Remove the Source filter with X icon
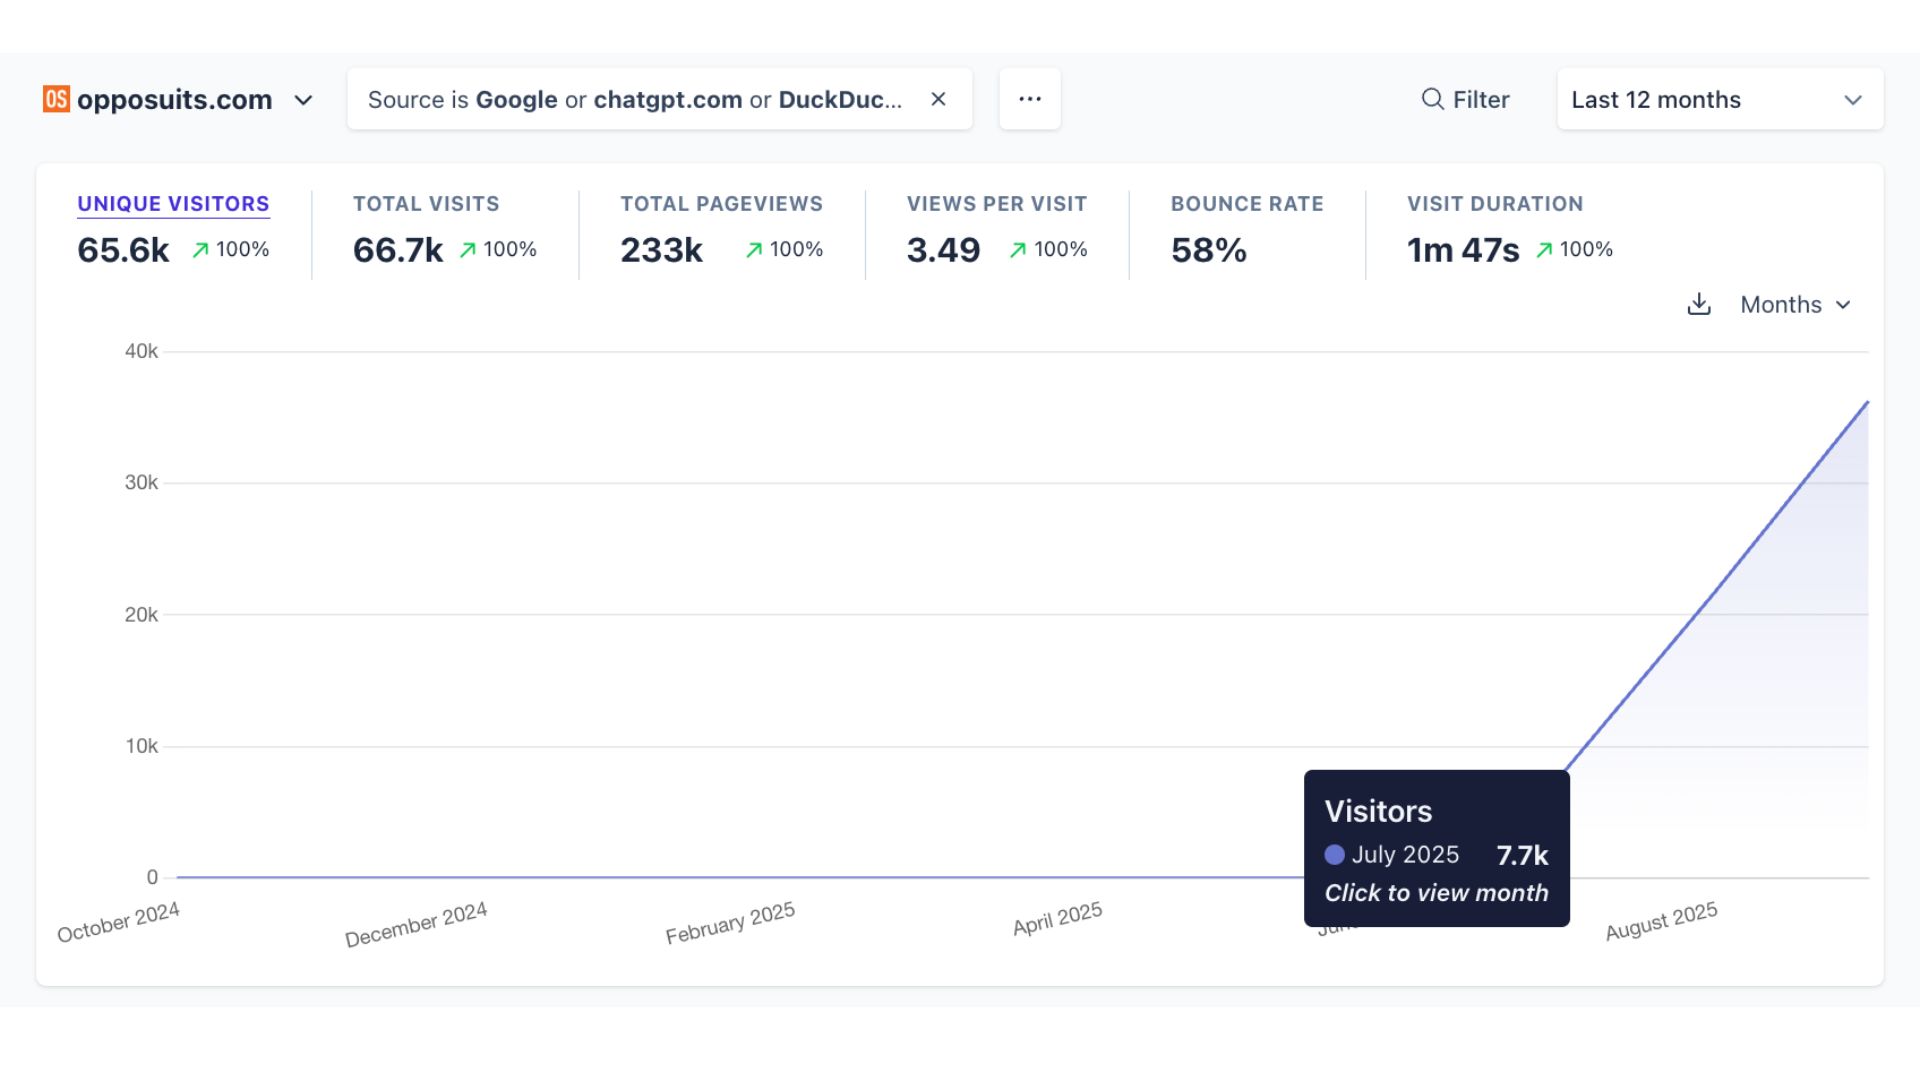This screenshot has width=1920, height=1080. point(938,99)
